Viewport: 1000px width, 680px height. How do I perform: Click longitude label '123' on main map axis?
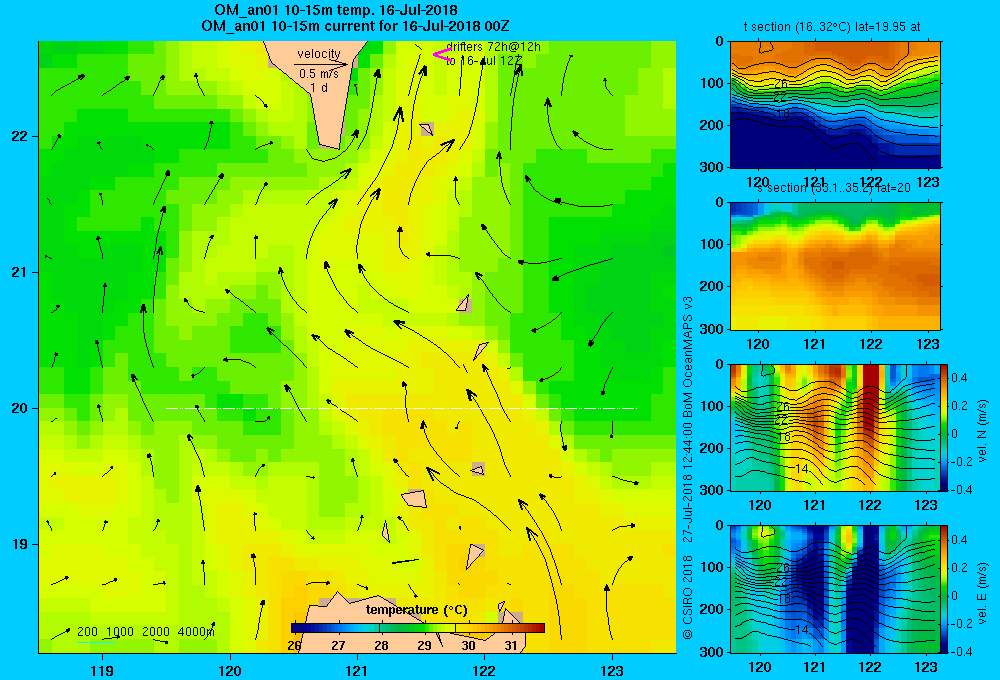pos(612,670)
